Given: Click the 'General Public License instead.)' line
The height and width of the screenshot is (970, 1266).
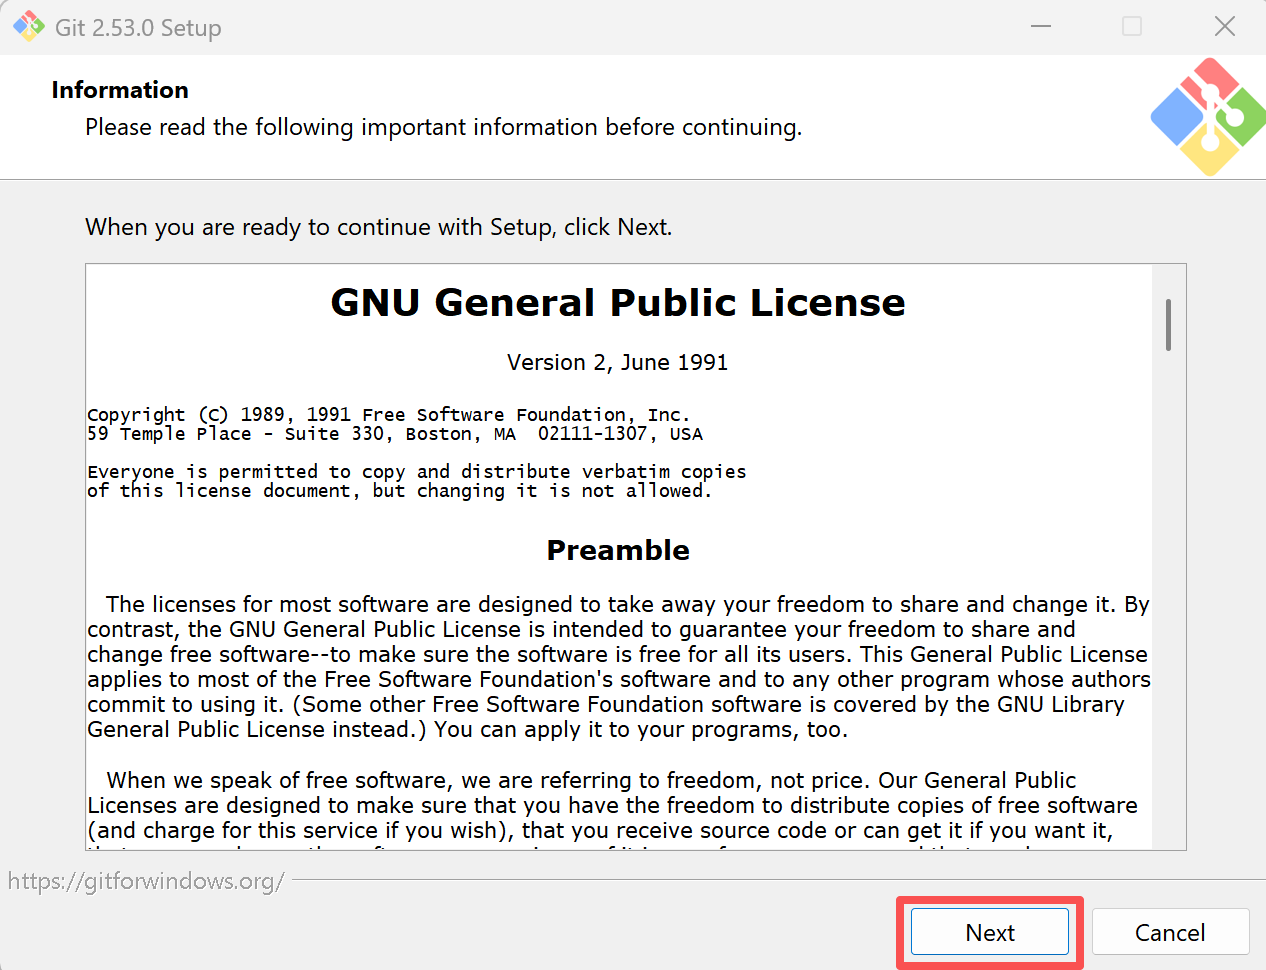Looking at the screenshot, I should pyautogui.click(x=468, y=729).
